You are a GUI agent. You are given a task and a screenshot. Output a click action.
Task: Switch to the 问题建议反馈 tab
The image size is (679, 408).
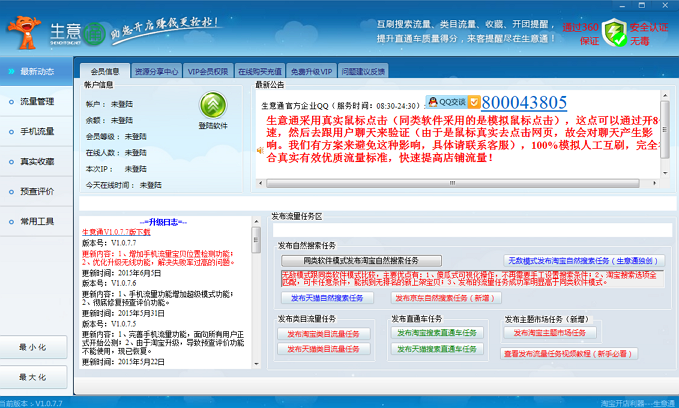(x=363, y=71)
